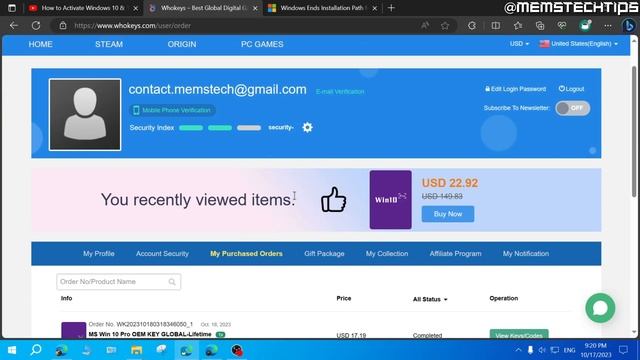
Task: Open the live chat bubble
Action: point(600,308)
